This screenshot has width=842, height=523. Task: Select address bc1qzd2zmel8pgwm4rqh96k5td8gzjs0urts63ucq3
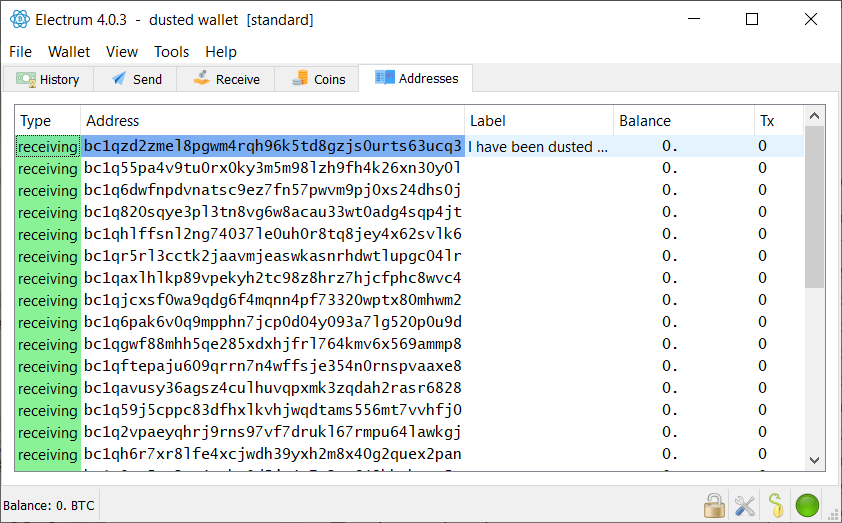point(272,146)
